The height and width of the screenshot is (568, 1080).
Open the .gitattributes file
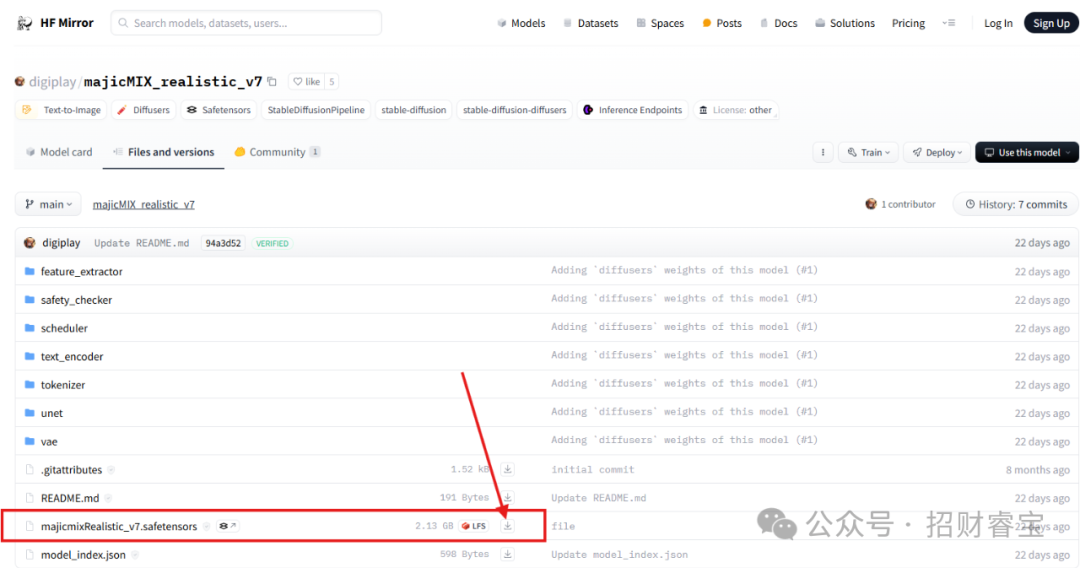click(71, 470)
